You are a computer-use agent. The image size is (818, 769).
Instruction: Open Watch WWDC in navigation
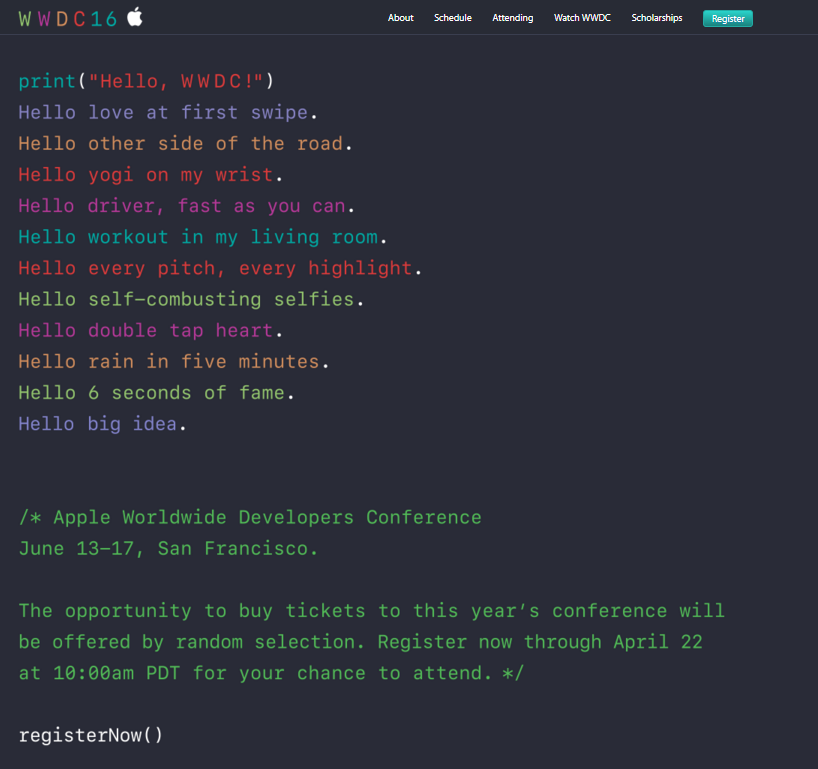[582, 18]
